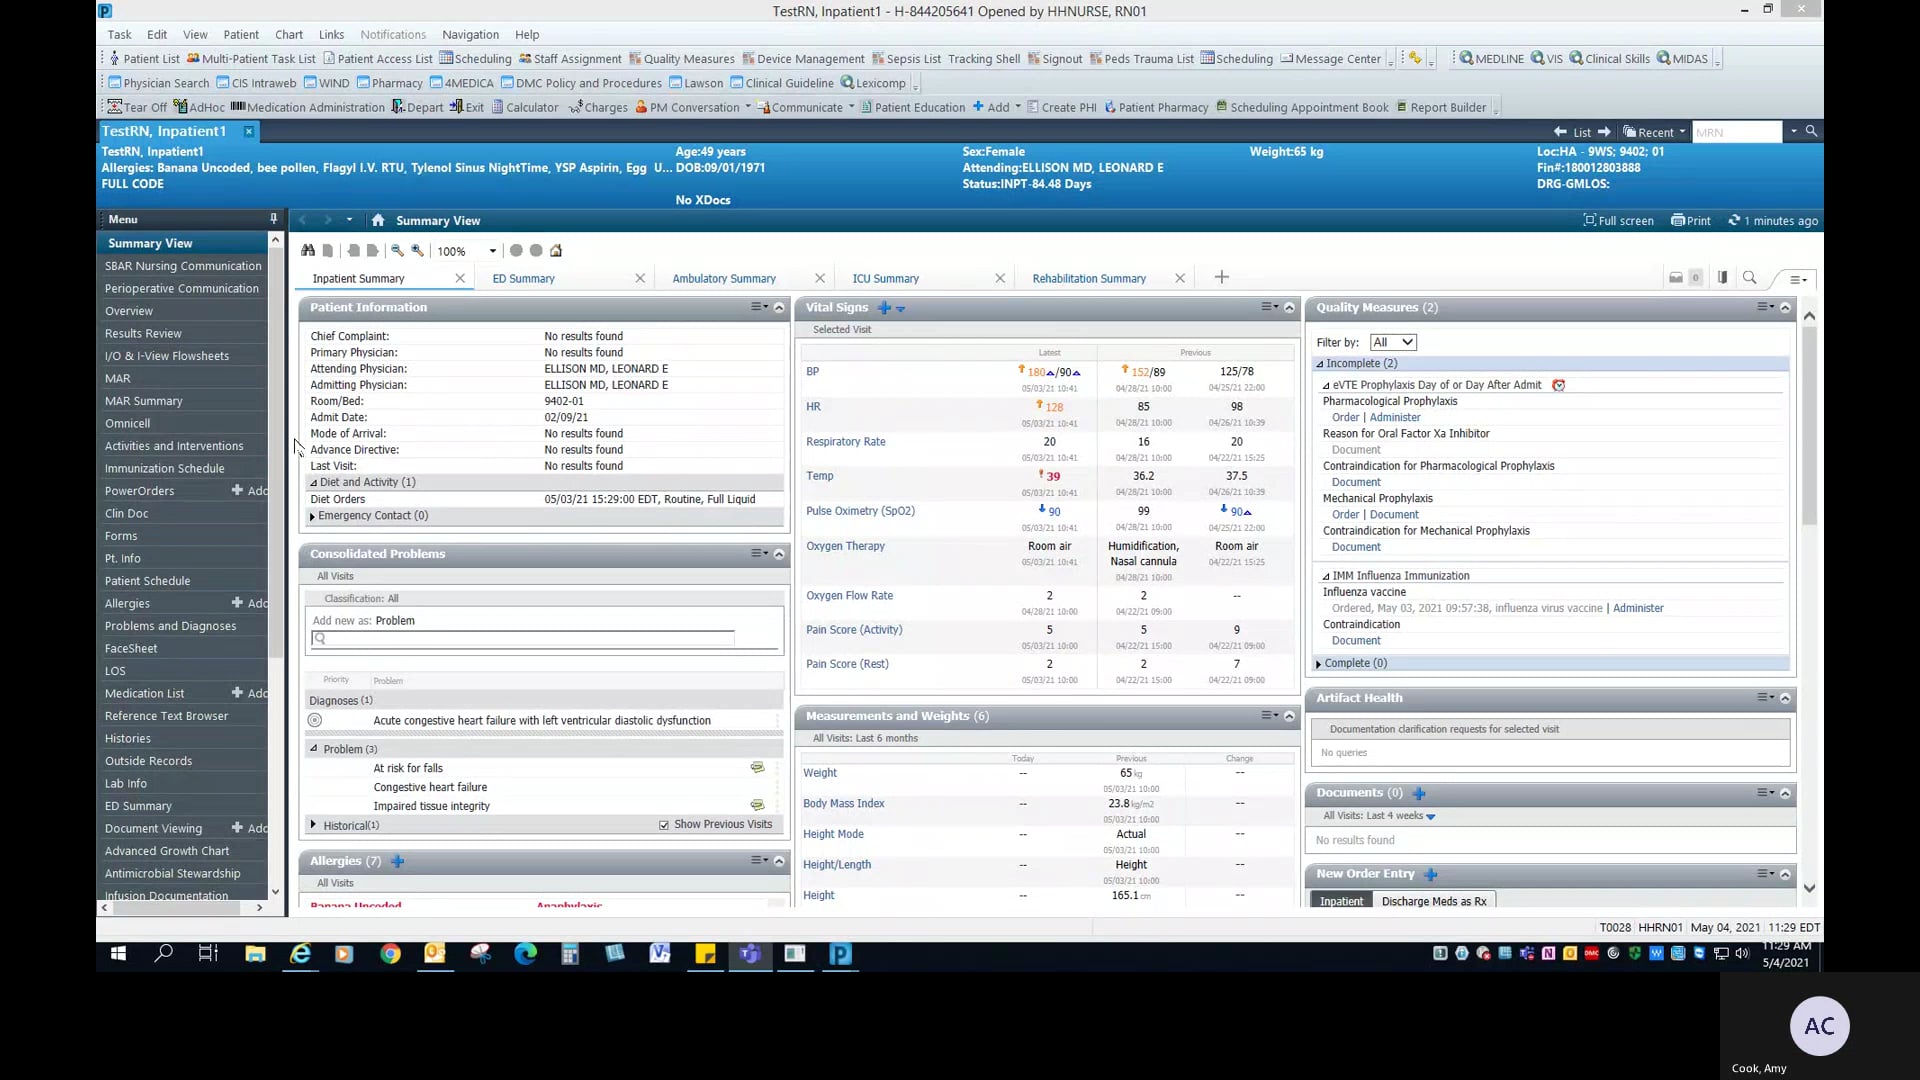Click the Respiratory Rate vital link
Screen dimensions: 1920x1080
pyautogui.click(x=846, y=442)
